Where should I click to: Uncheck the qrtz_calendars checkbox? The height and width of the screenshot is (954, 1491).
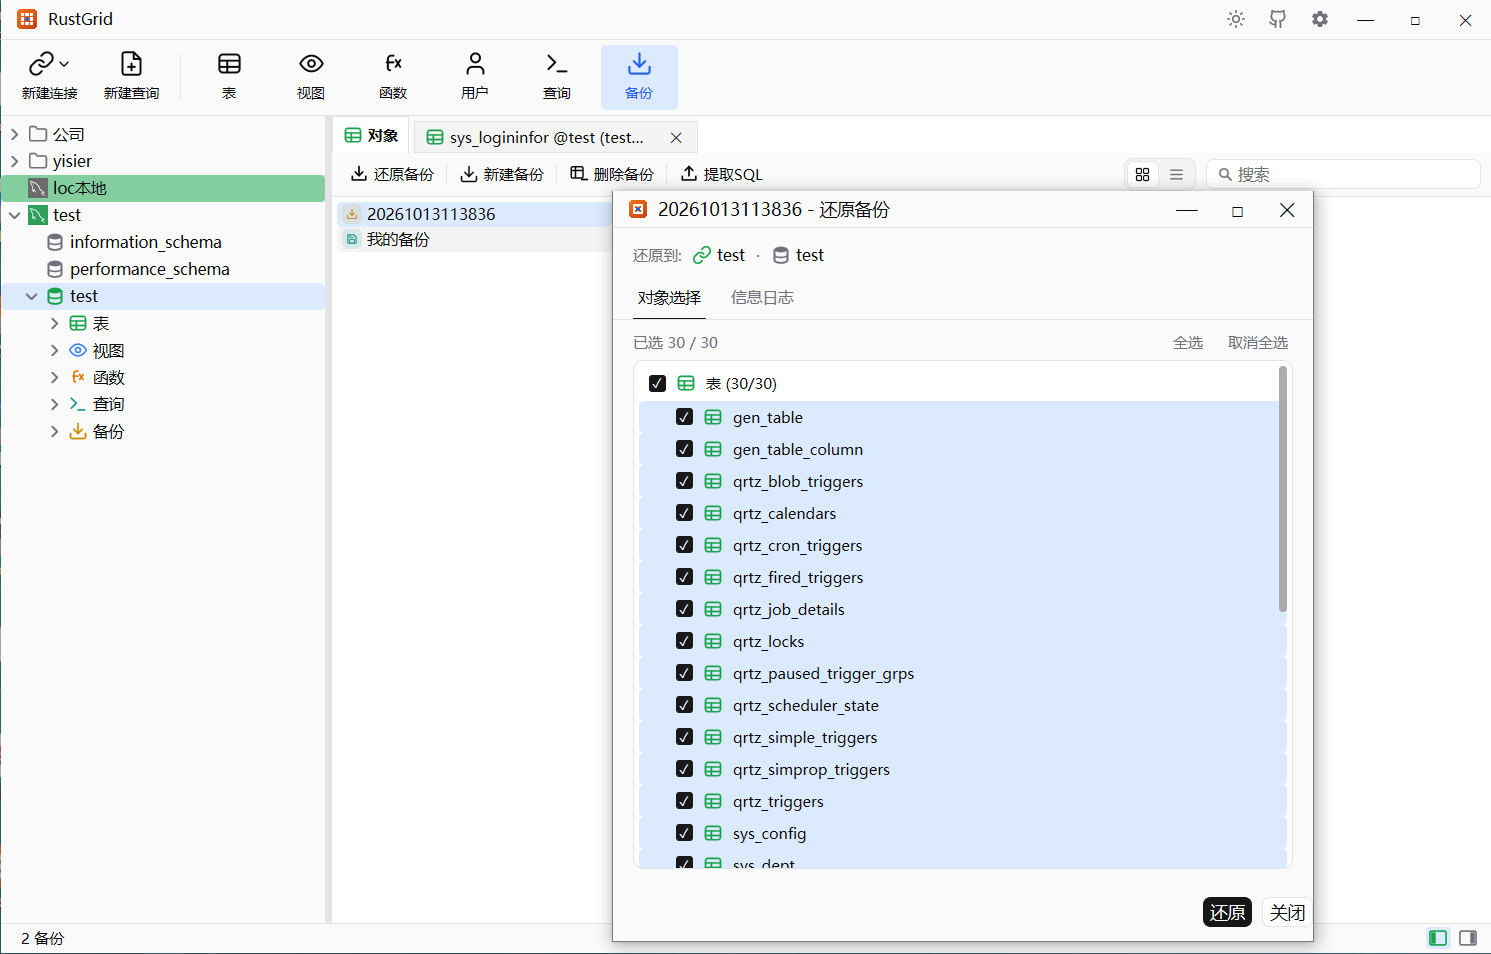pos(684,513)
